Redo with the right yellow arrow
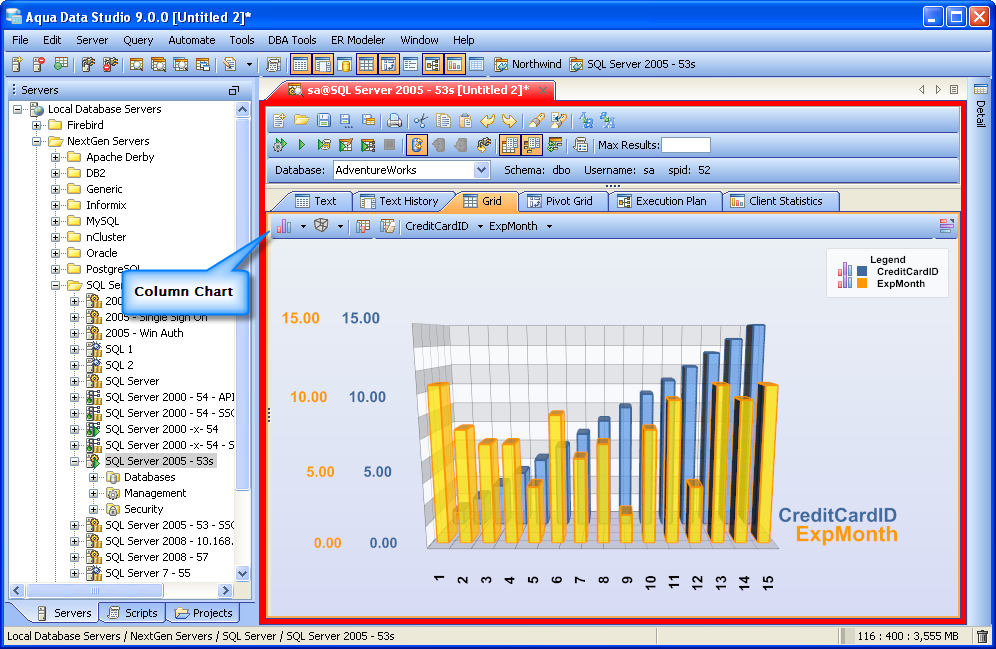The height and width of the screenshot is (649, 996). (x=509, y=120)
